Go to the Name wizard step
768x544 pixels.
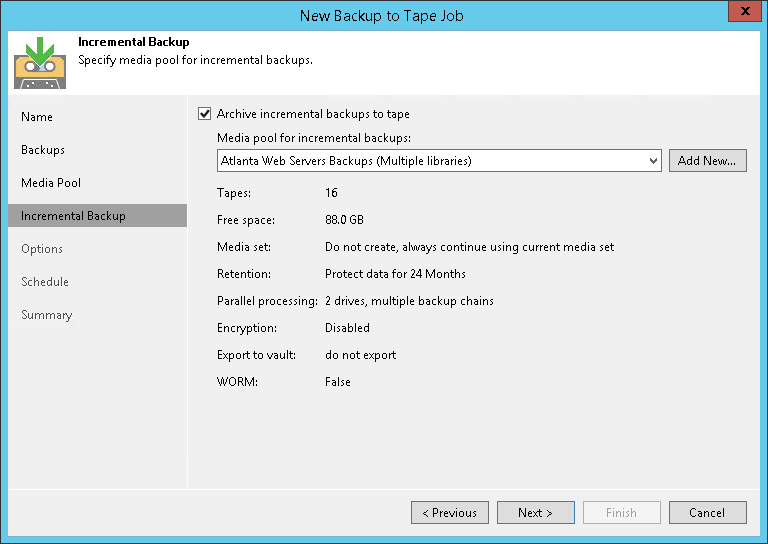pos(37,117)
